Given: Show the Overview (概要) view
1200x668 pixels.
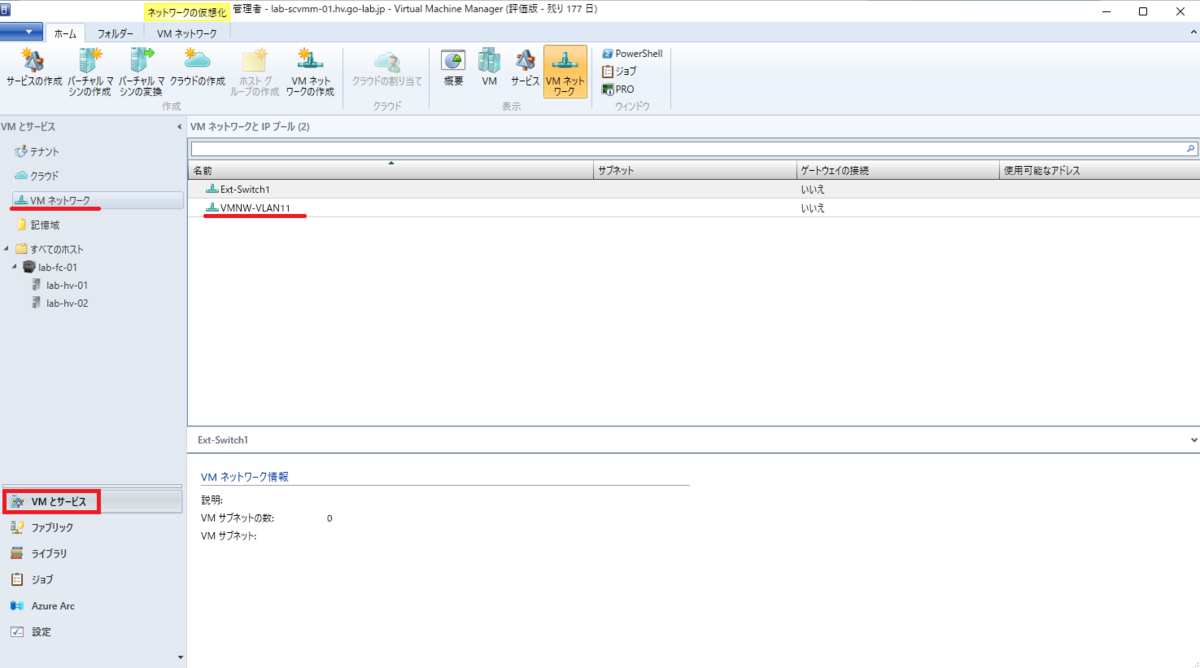Looking at the screenshot, I should point(453,68).
